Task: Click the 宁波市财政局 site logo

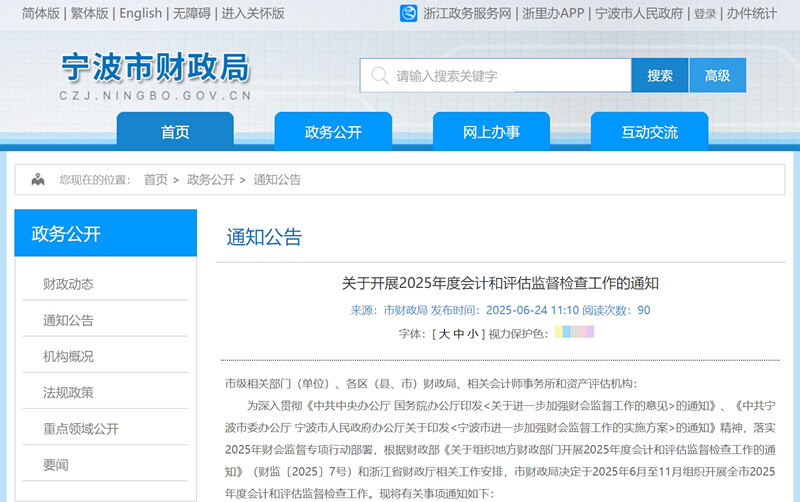Action: pos(156,67)
